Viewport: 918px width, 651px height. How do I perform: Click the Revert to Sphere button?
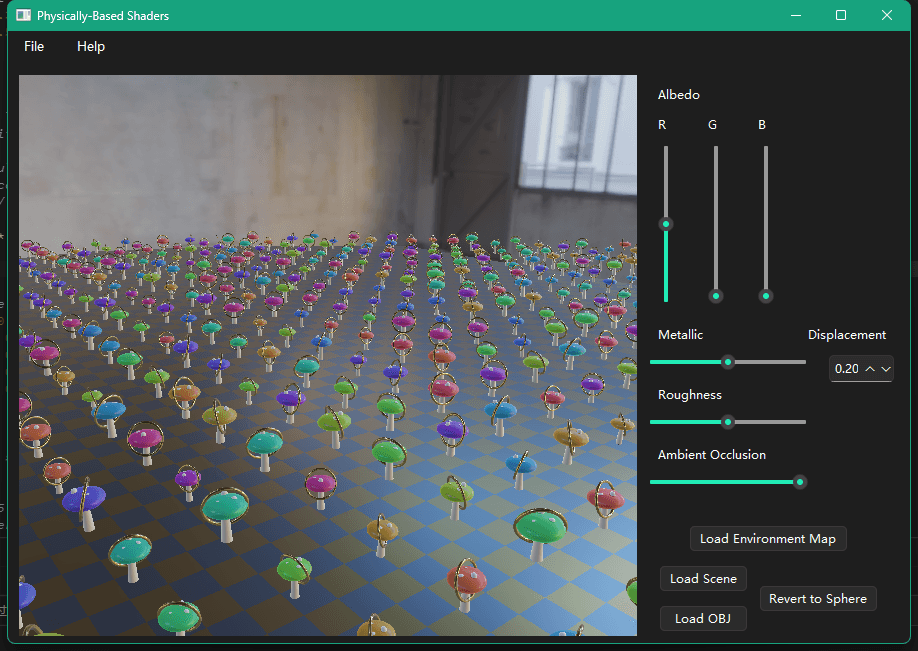click(x=818, y=598)
